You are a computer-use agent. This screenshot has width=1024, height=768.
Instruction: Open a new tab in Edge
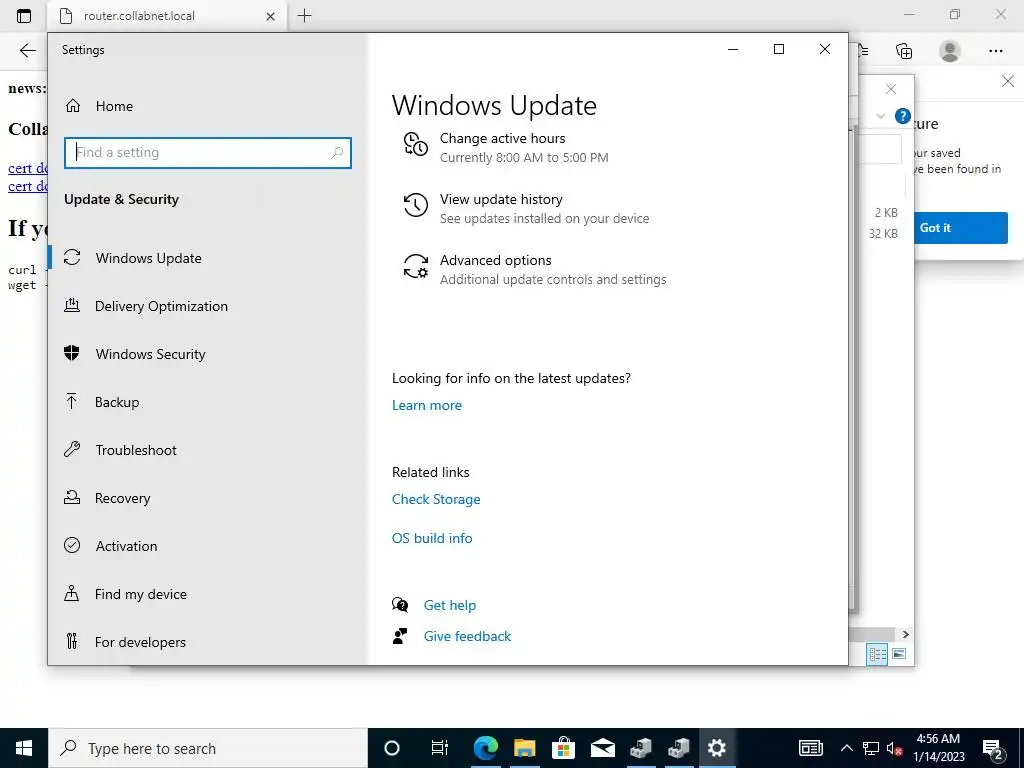304,16
